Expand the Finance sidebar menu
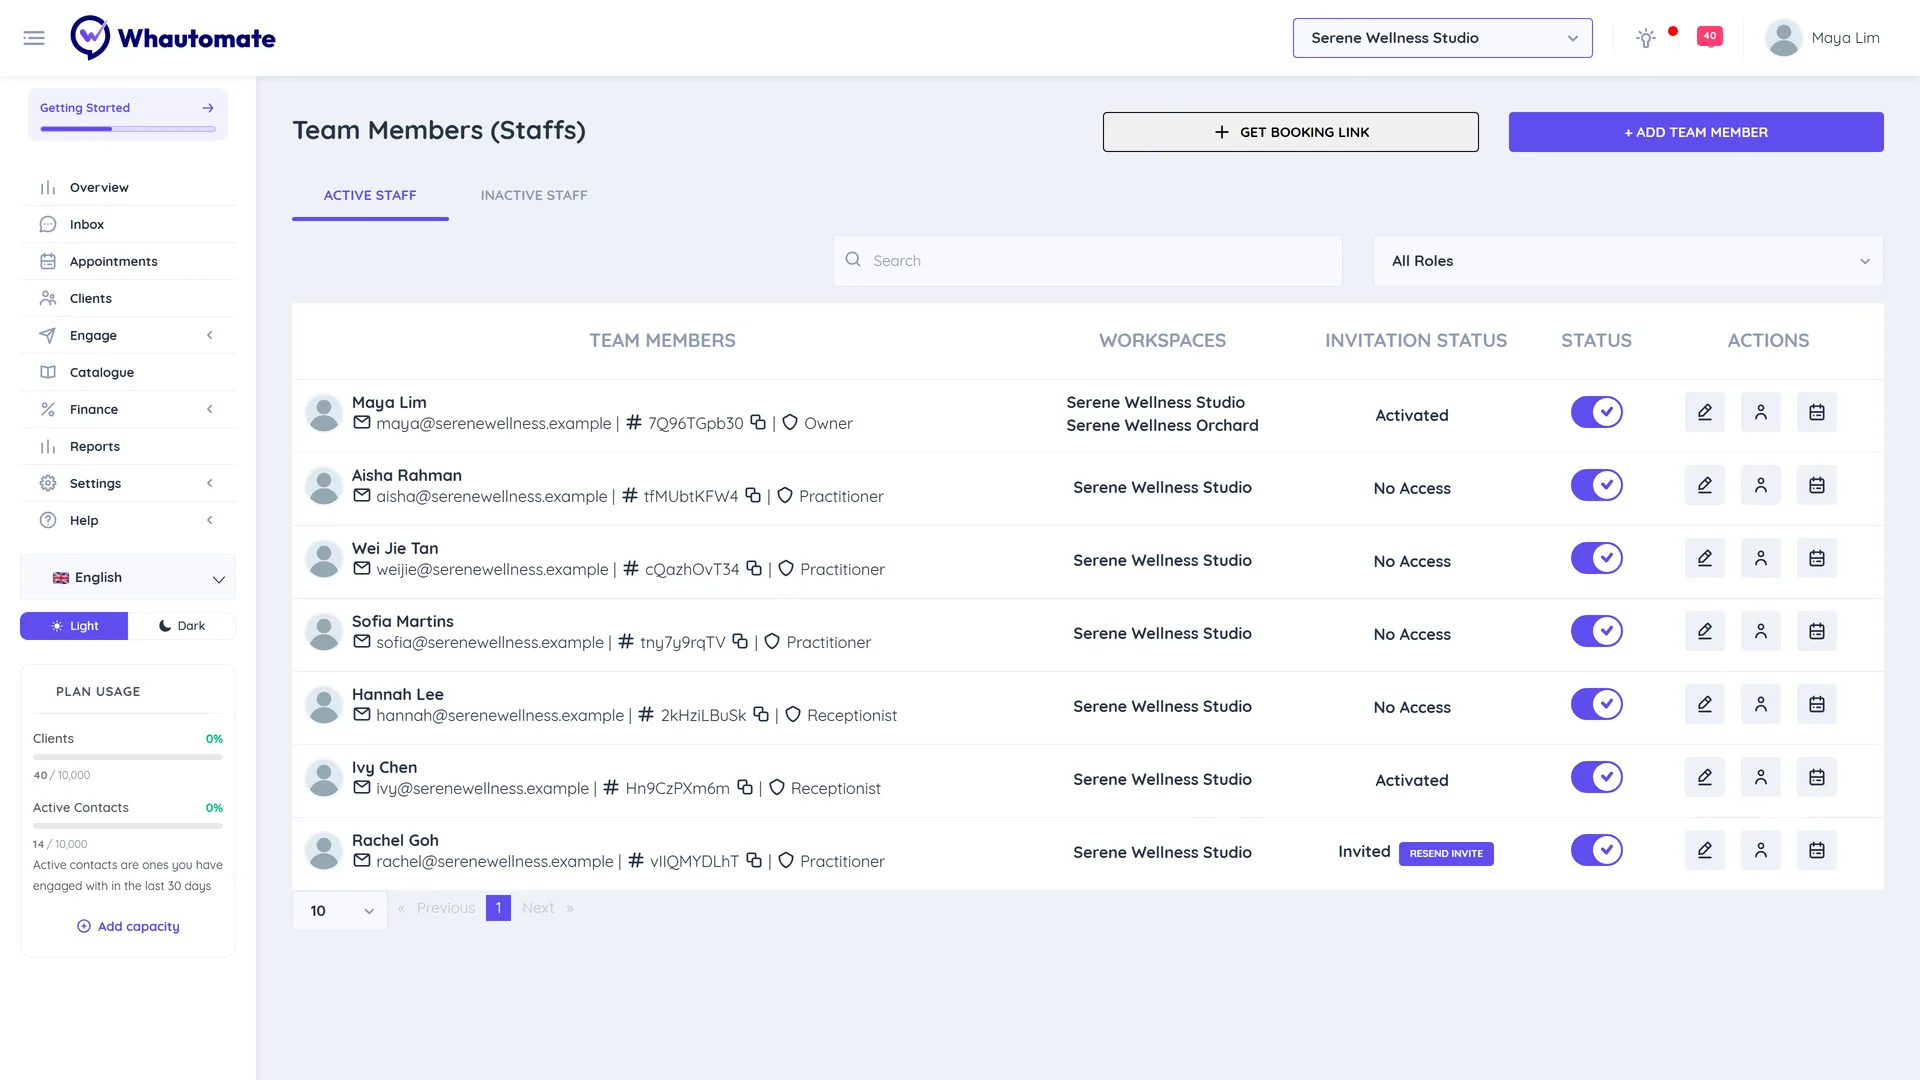This screenshot has width=1920, height=1080. [x=128, y=409]
